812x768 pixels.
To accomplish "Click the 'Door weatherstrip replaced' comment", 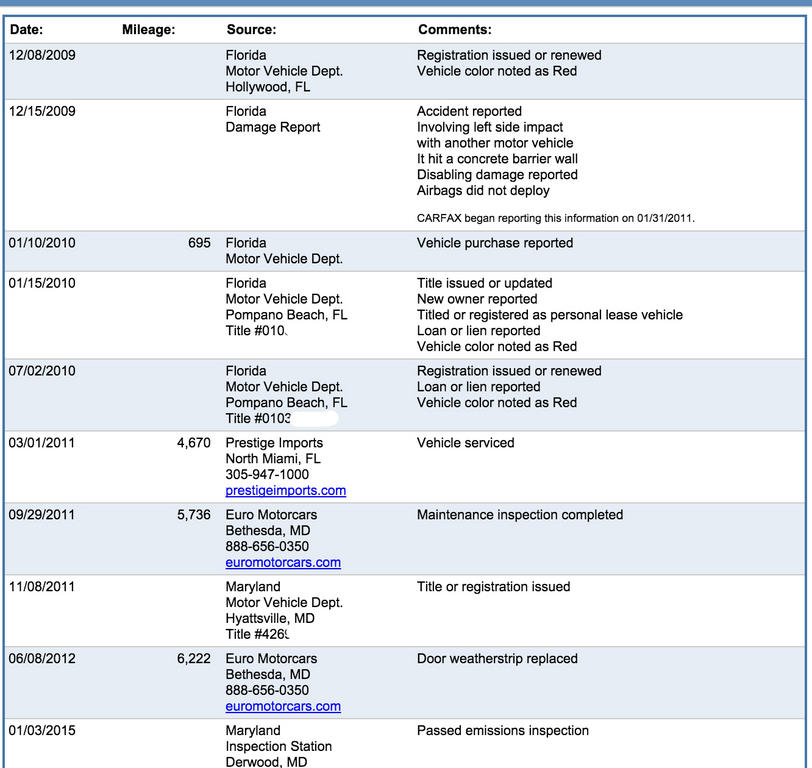I will pyautogui.click(x=497, y=659).
